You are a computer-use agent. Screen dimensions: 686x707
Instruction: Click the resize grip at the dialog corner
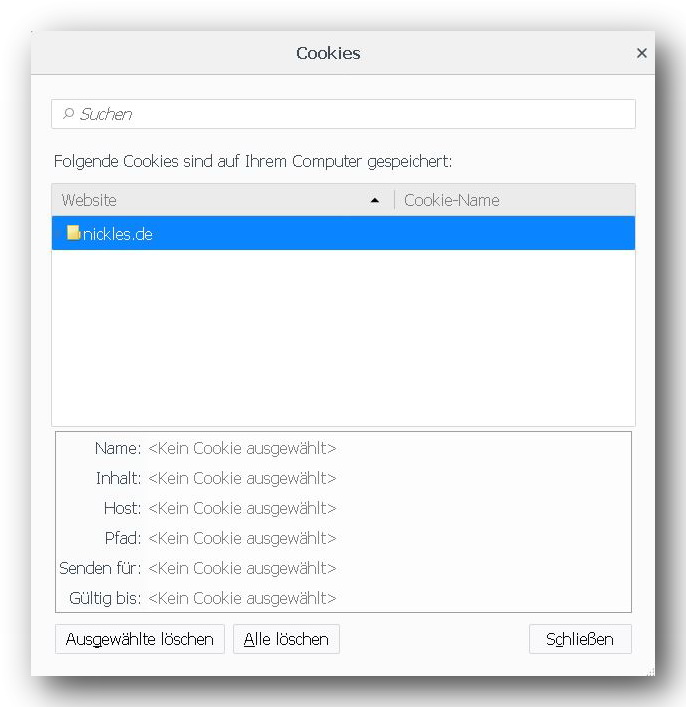tap(650, 672)
